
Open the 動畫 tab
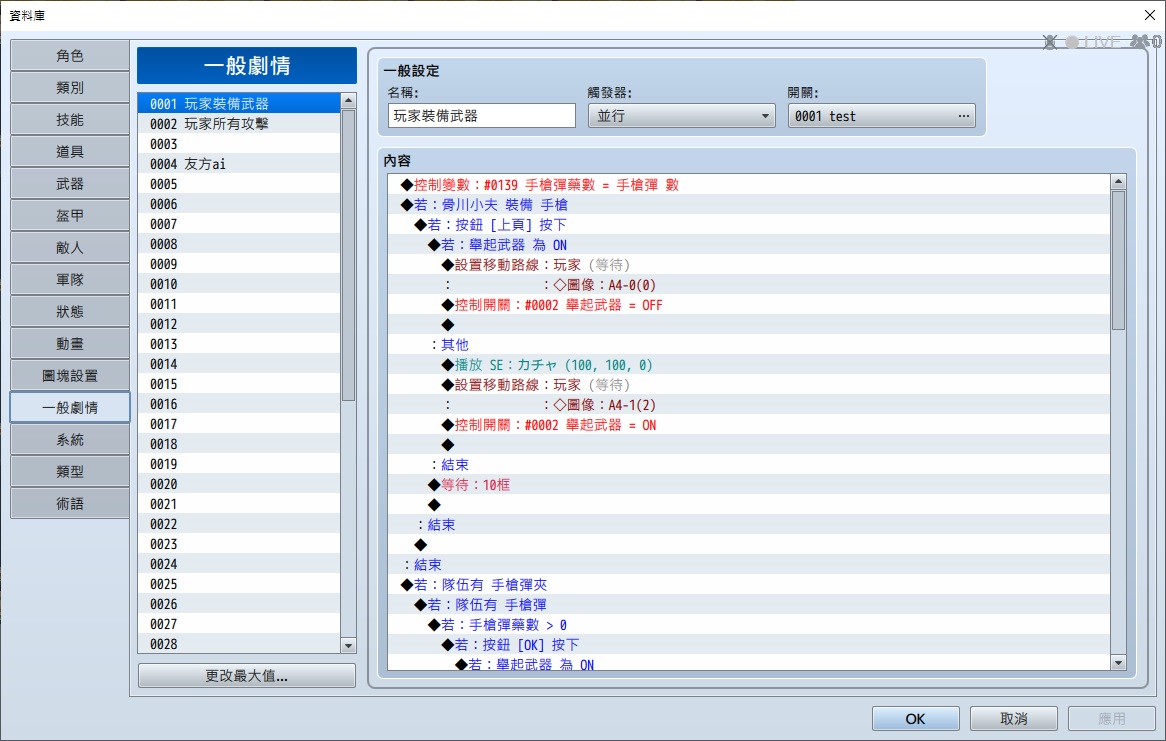(70, 344)
